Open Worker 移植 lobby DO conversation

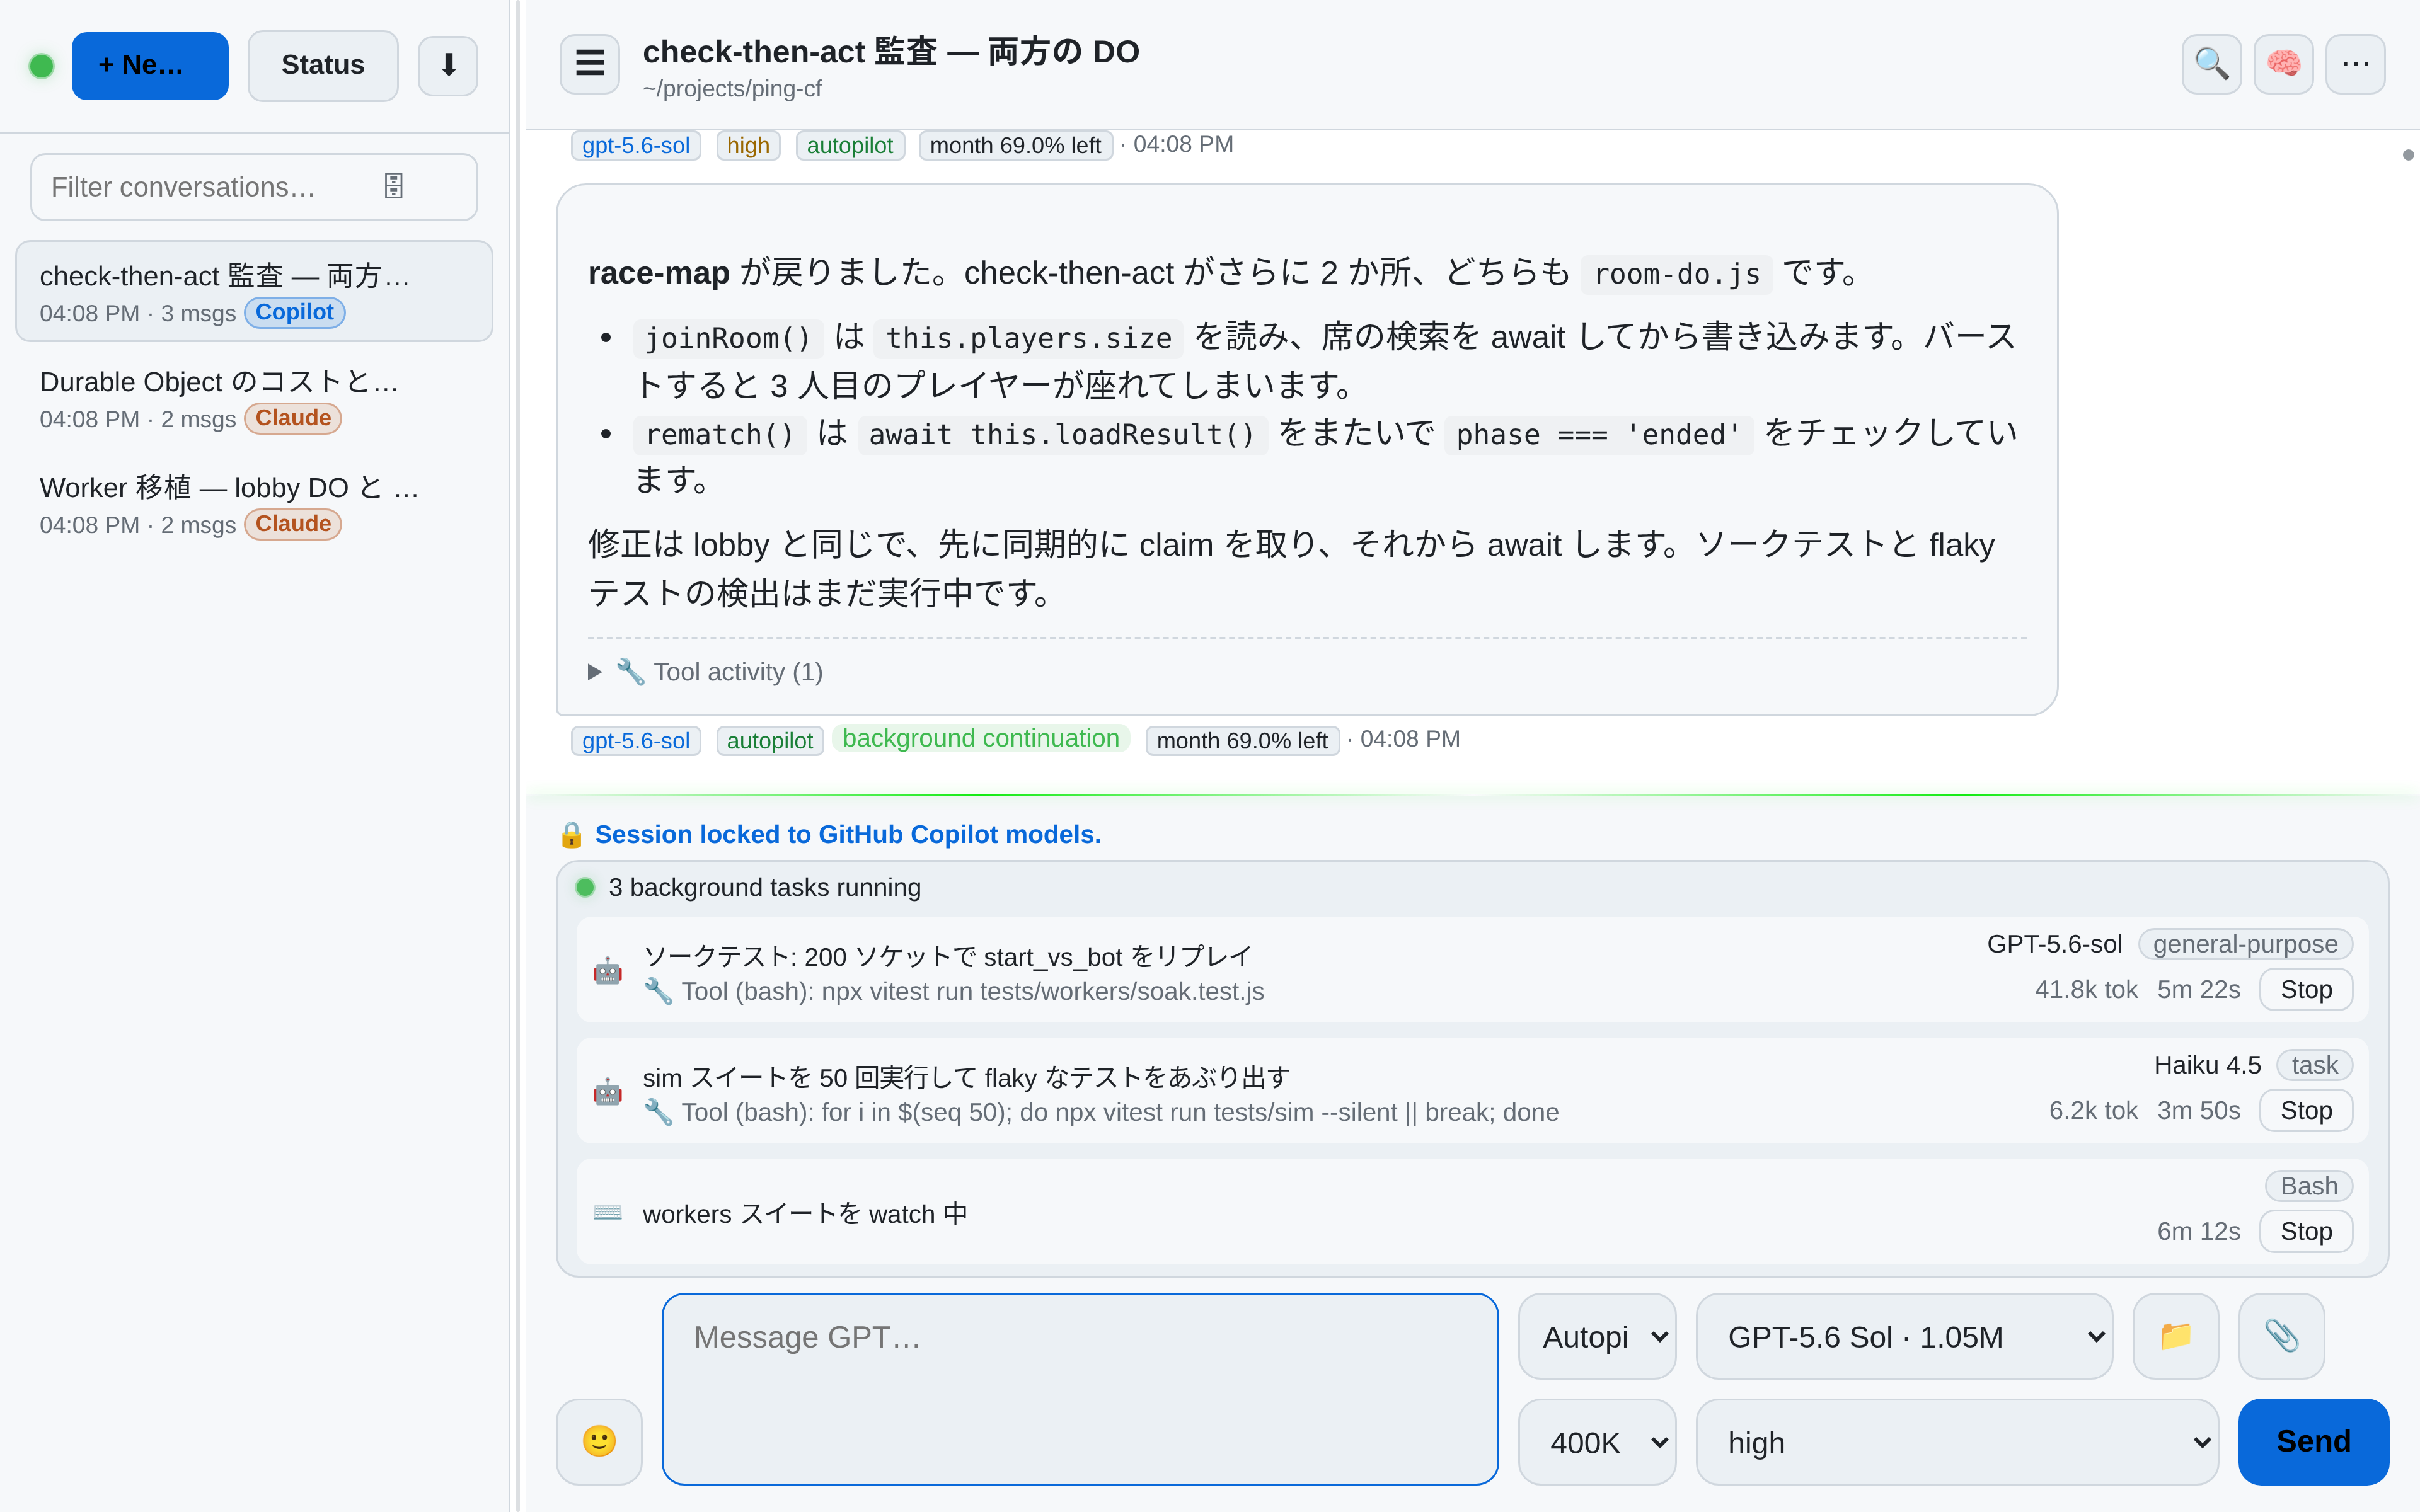254,504
